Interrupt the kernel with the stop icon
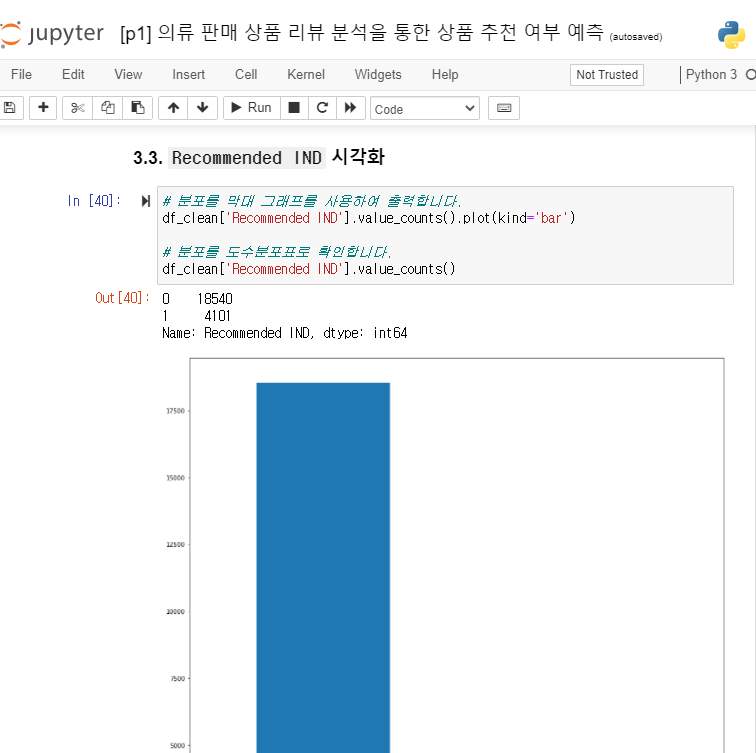Screen dimensions: 756x753 (x=294, y=108)
